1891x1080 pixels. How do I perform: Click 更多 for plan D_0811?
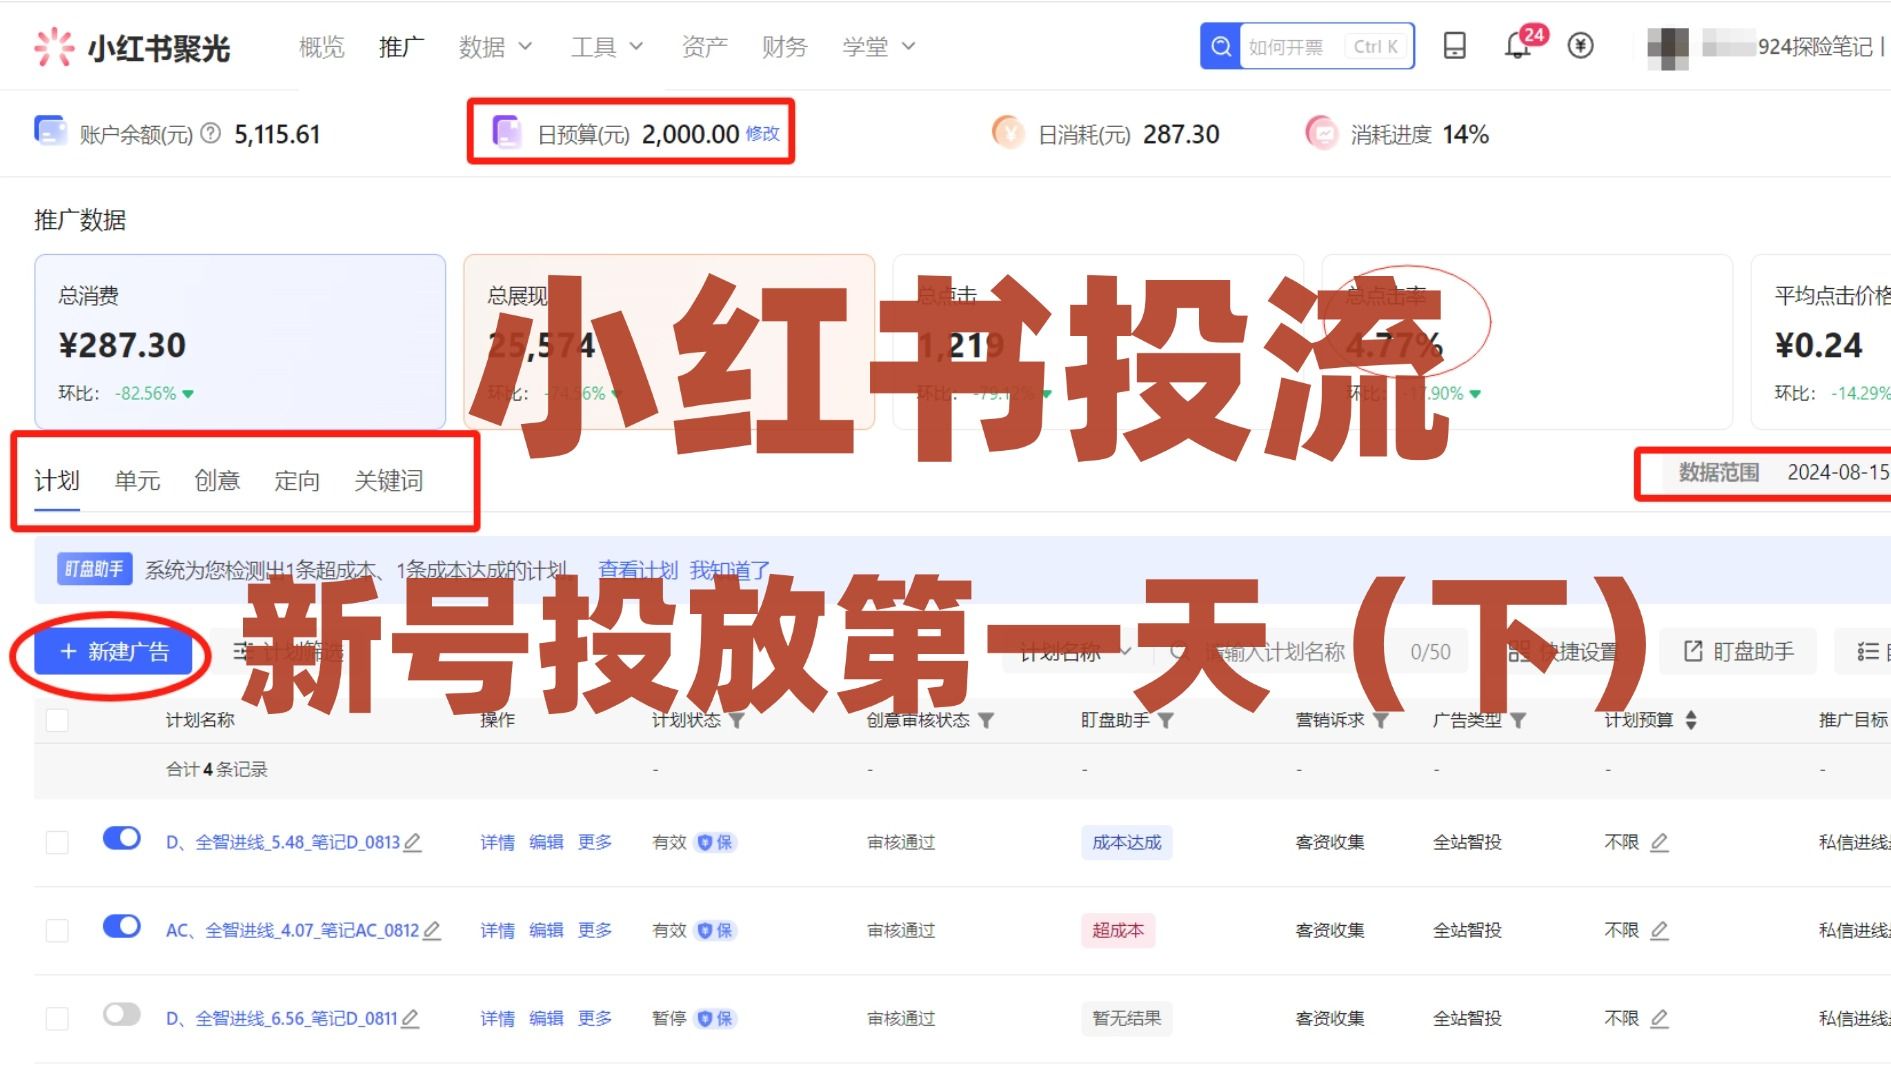click(x=595, y=1018)
